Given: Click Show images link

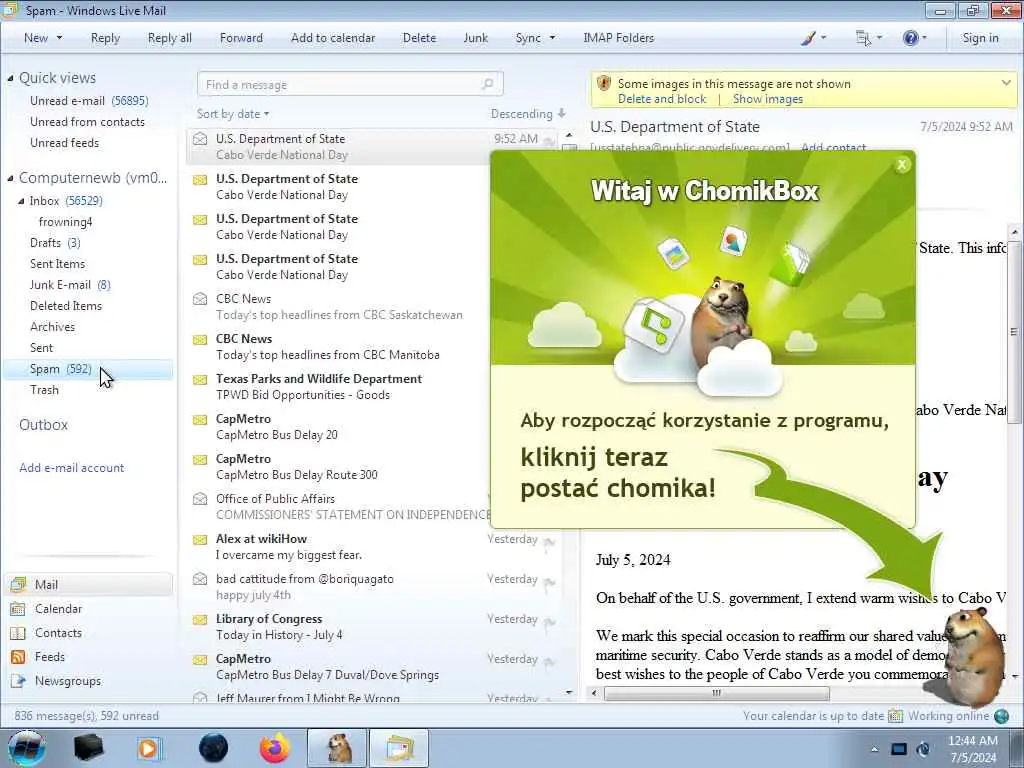Looking at the screenshot, I should click(768, 99).
